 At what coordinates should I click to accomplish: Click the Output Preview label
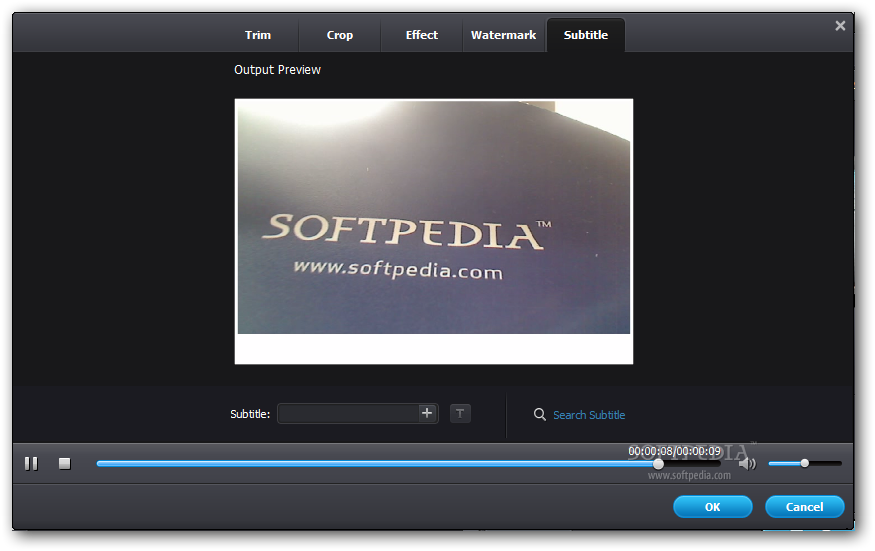pos(277,70)
